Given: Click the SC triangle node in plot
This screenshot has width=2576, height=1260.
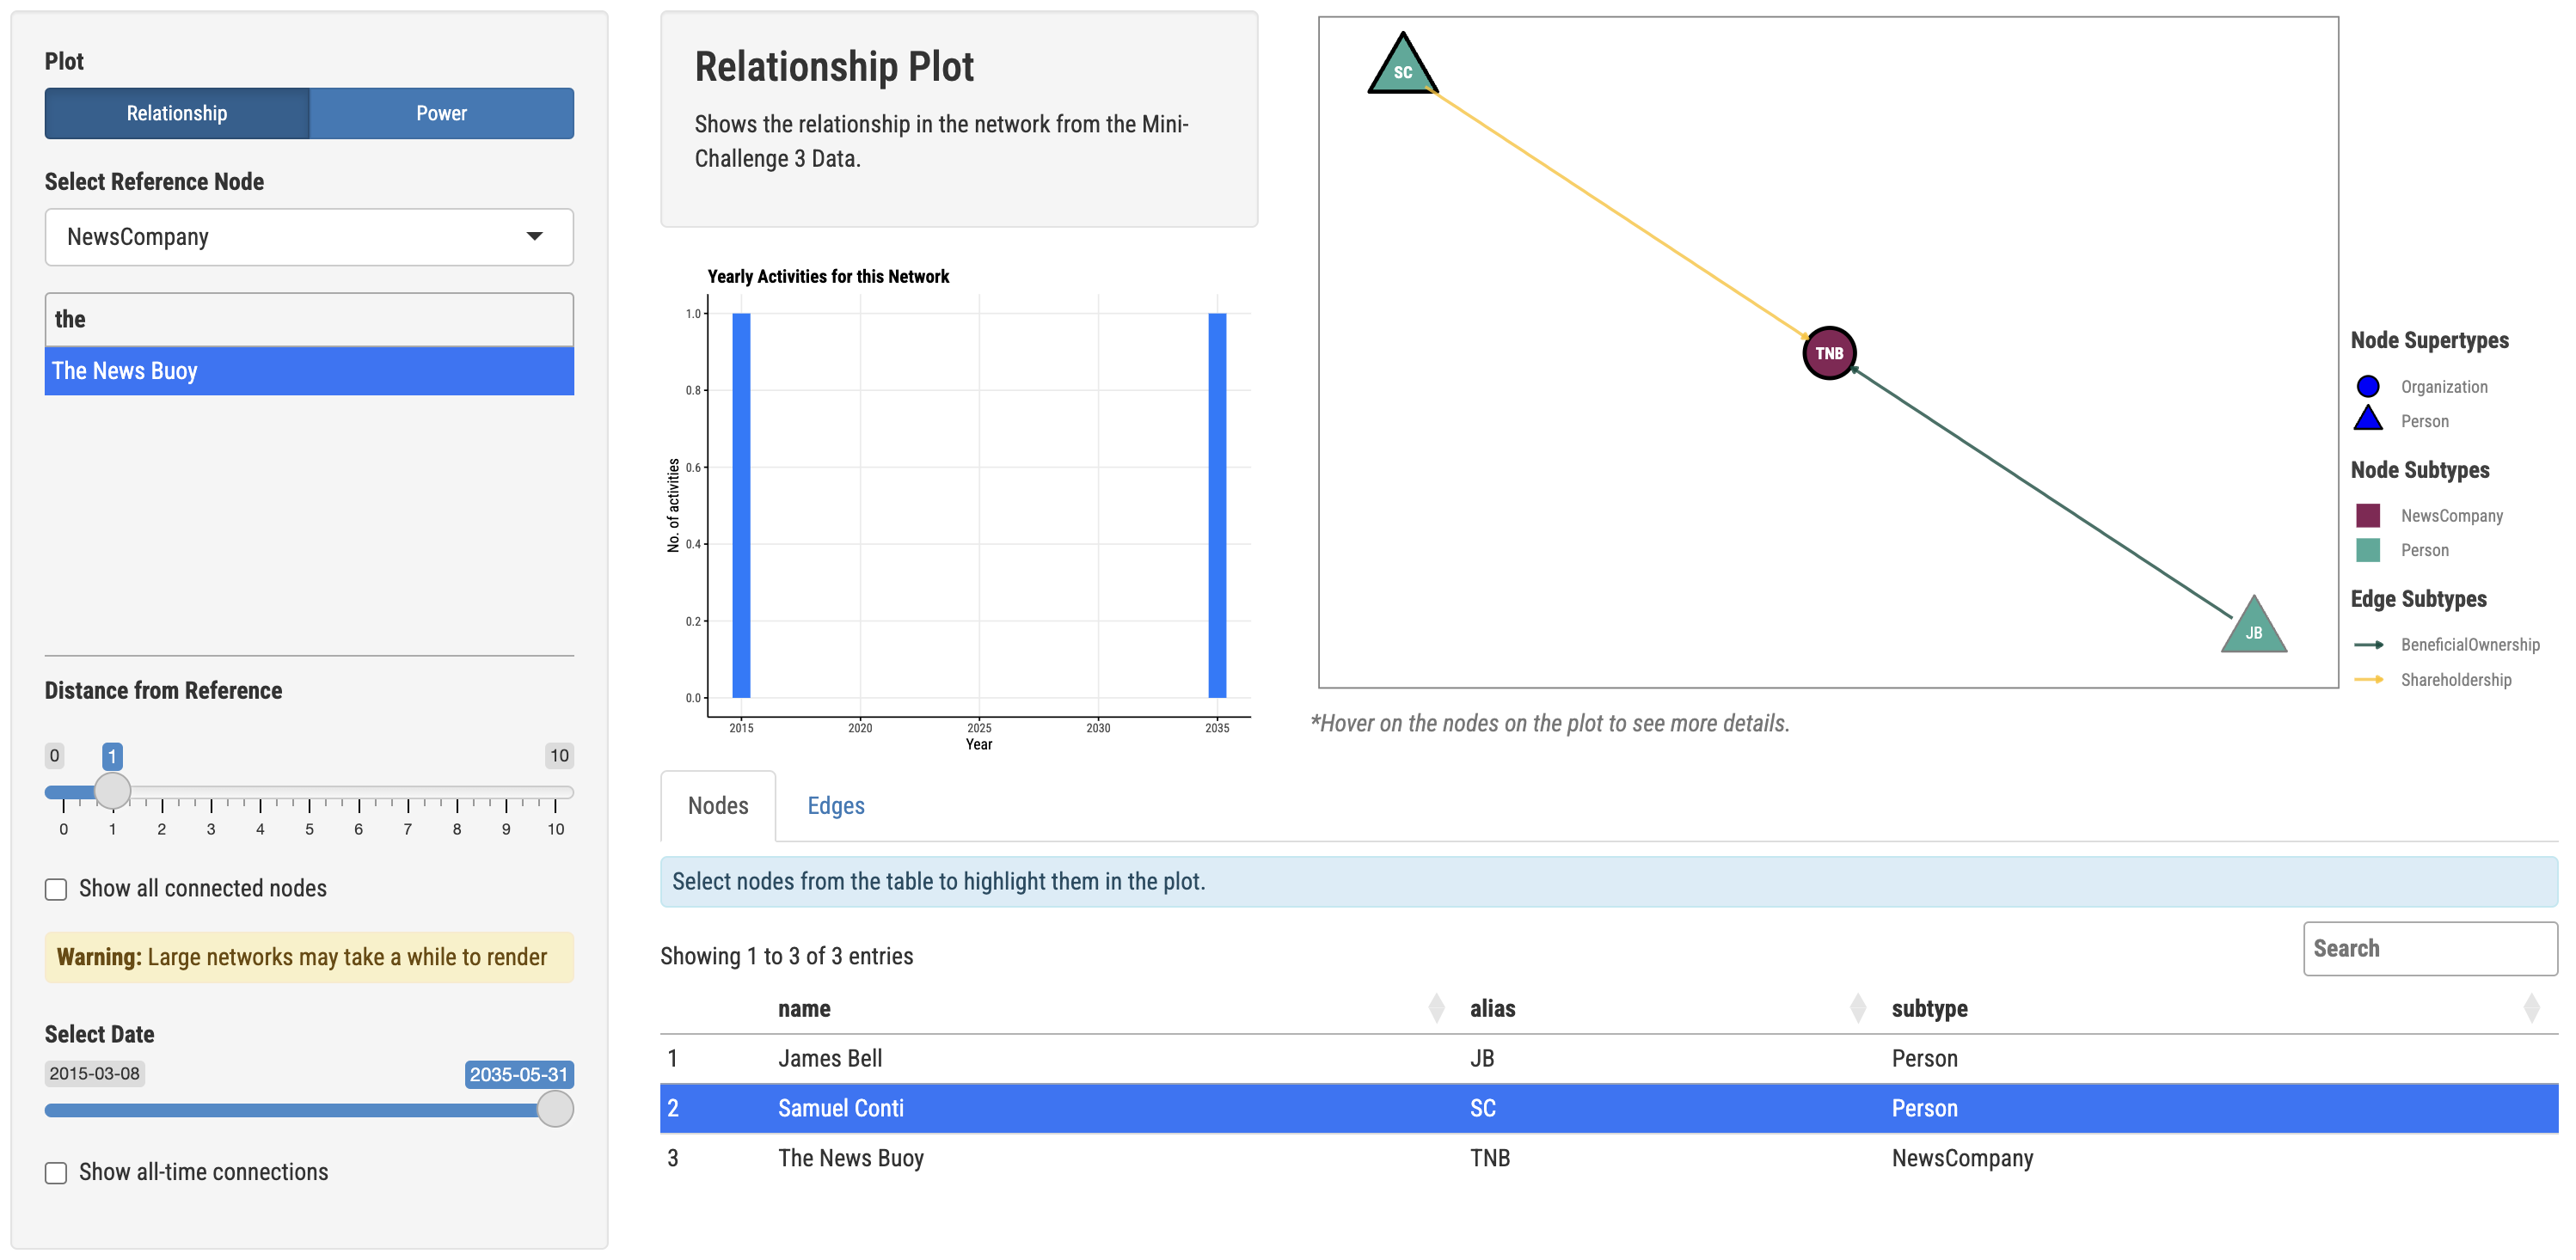Looking at the screenshot, I should coord(1402,69).
